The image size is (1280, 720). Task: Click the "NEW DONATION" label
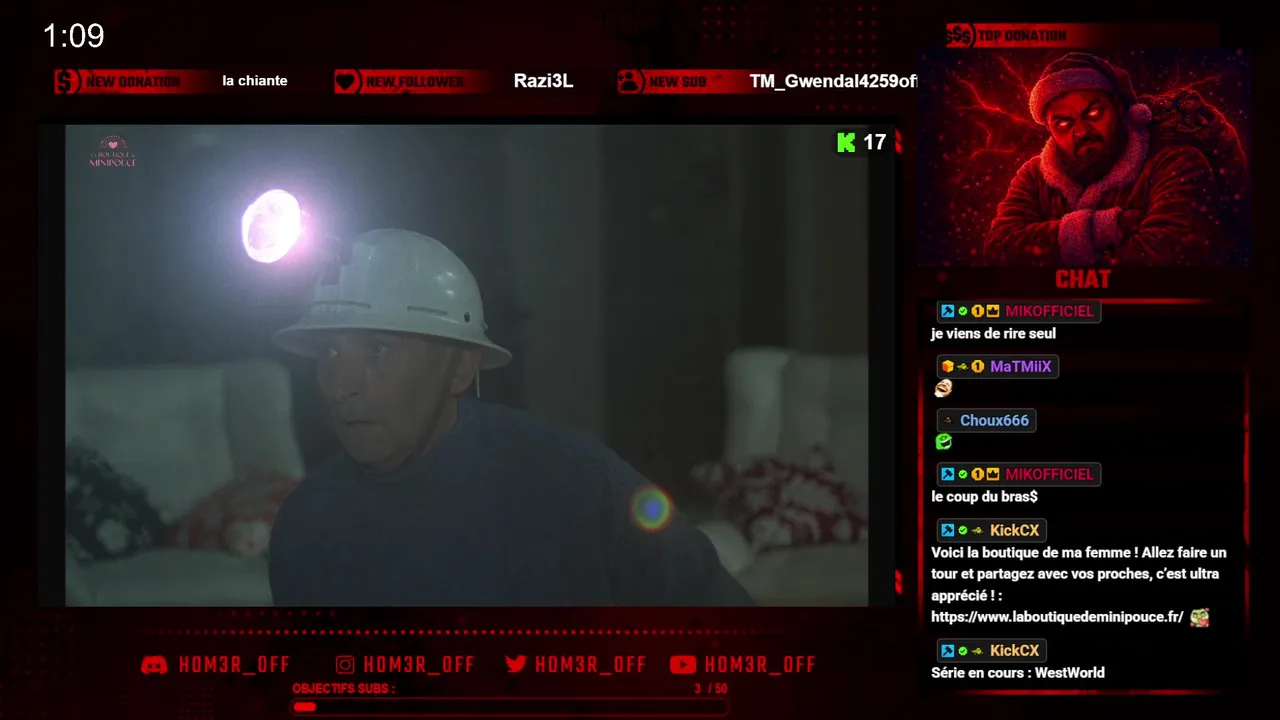click(133, 82)
